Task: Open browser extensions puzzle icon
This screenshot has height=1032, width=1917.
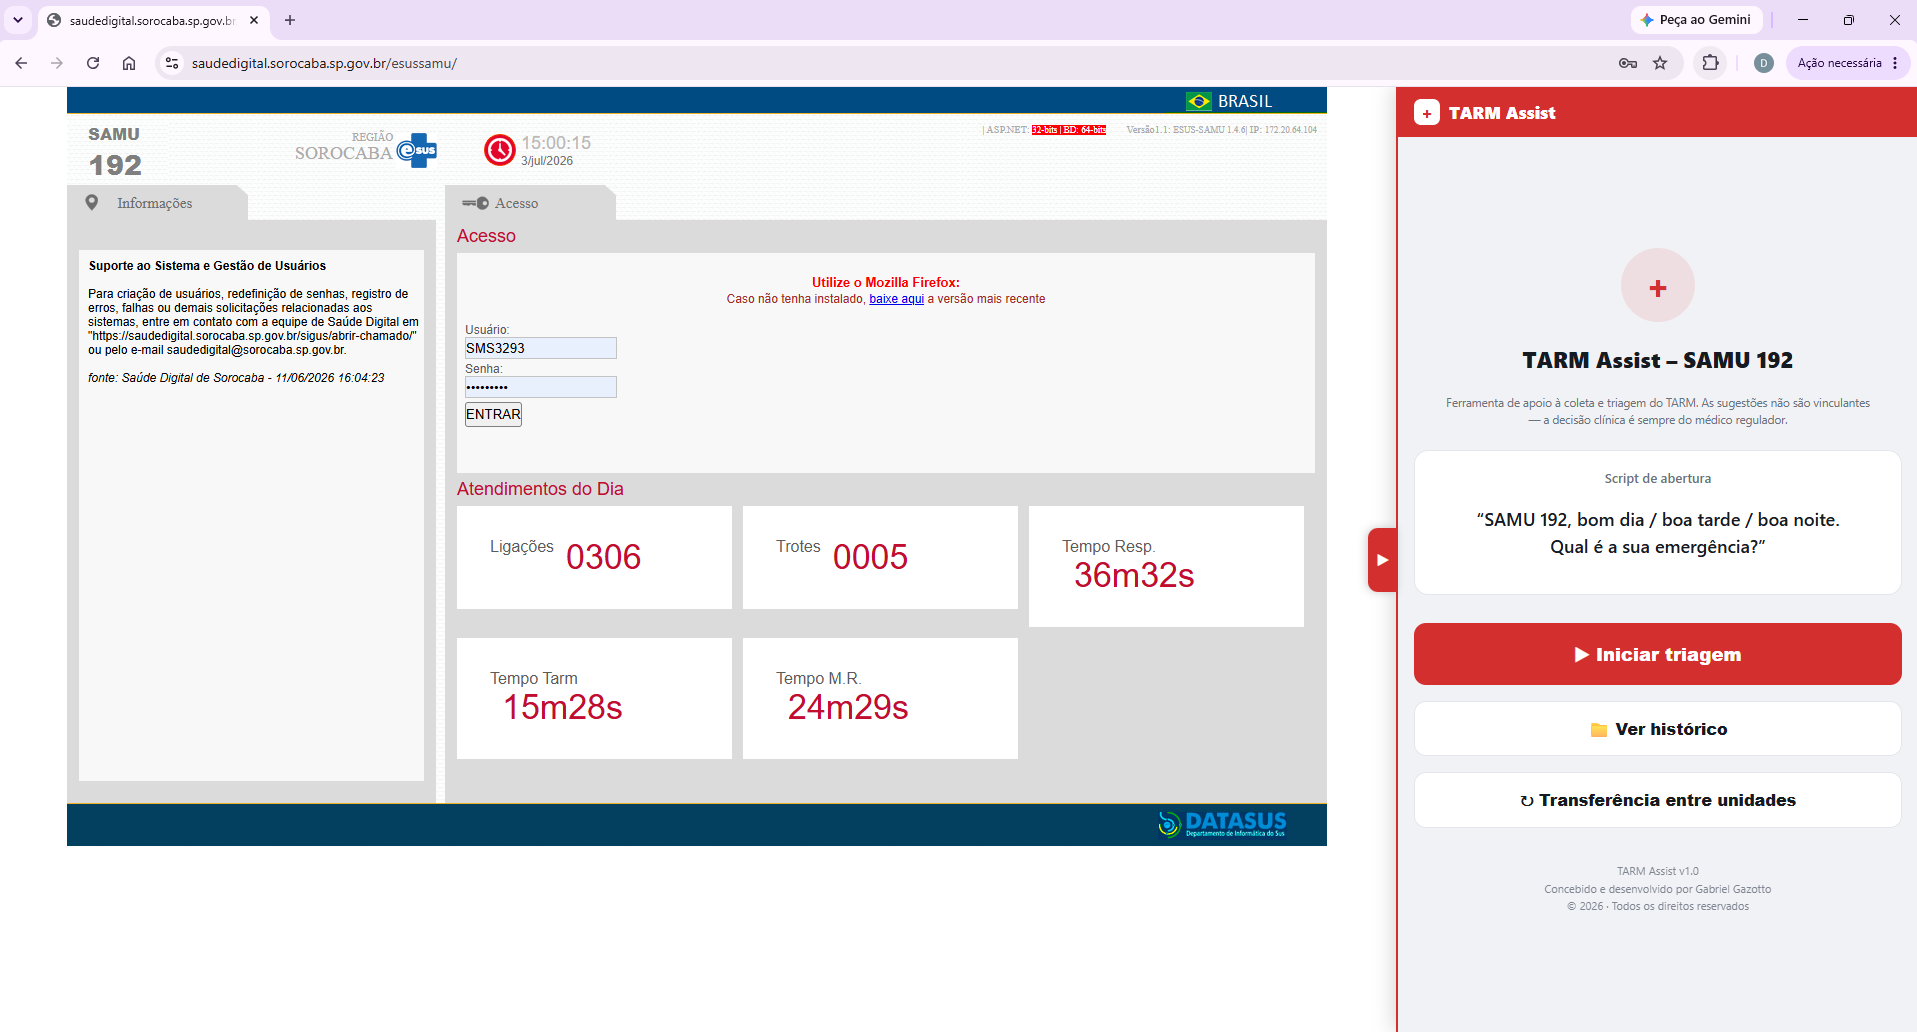Action: (1711, 63)
